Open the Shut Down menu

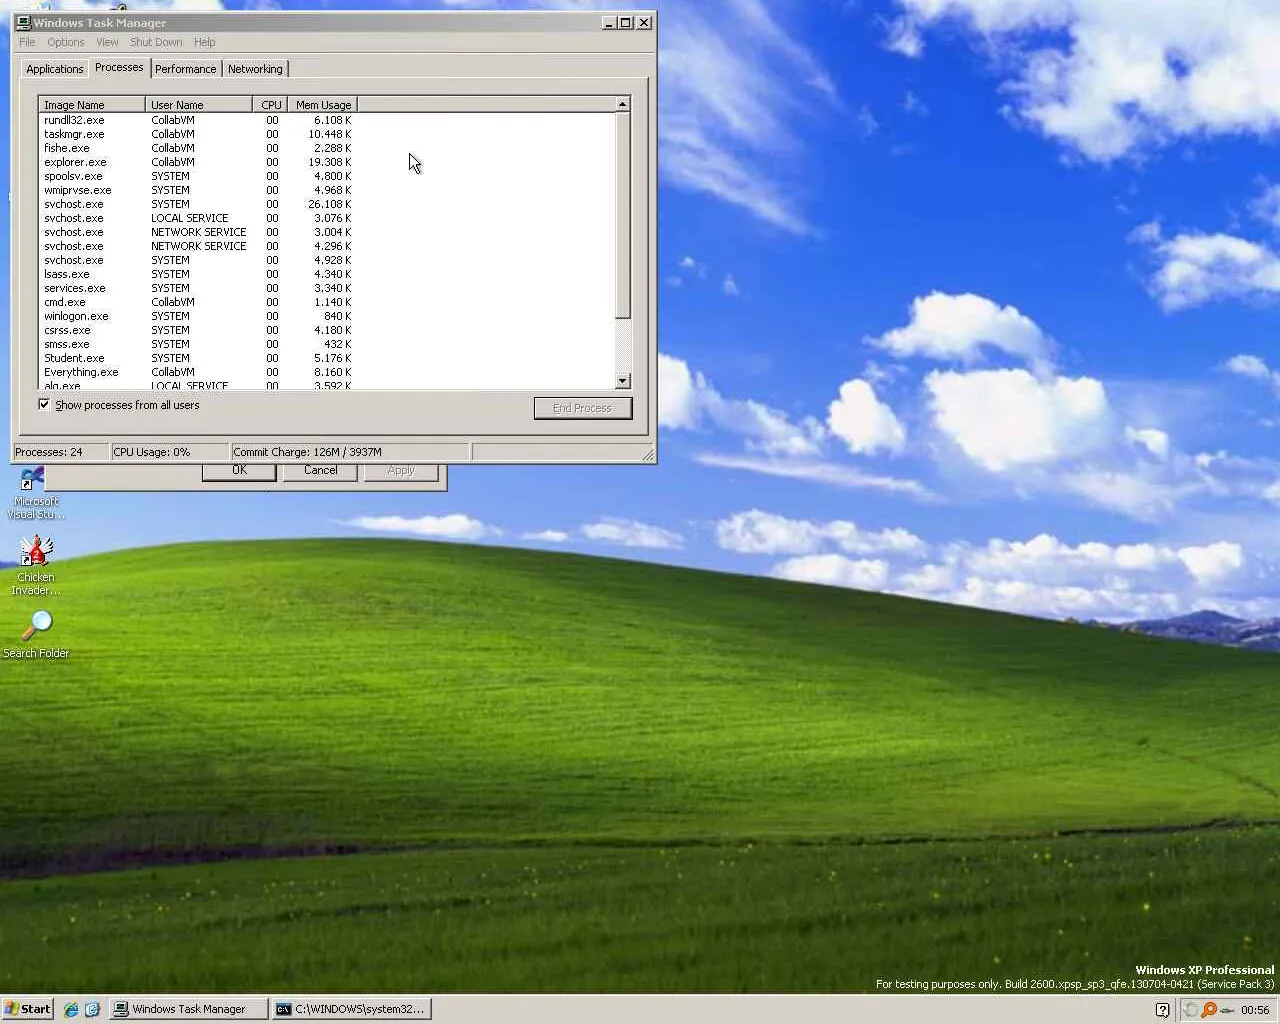click(x=156, y=42)
